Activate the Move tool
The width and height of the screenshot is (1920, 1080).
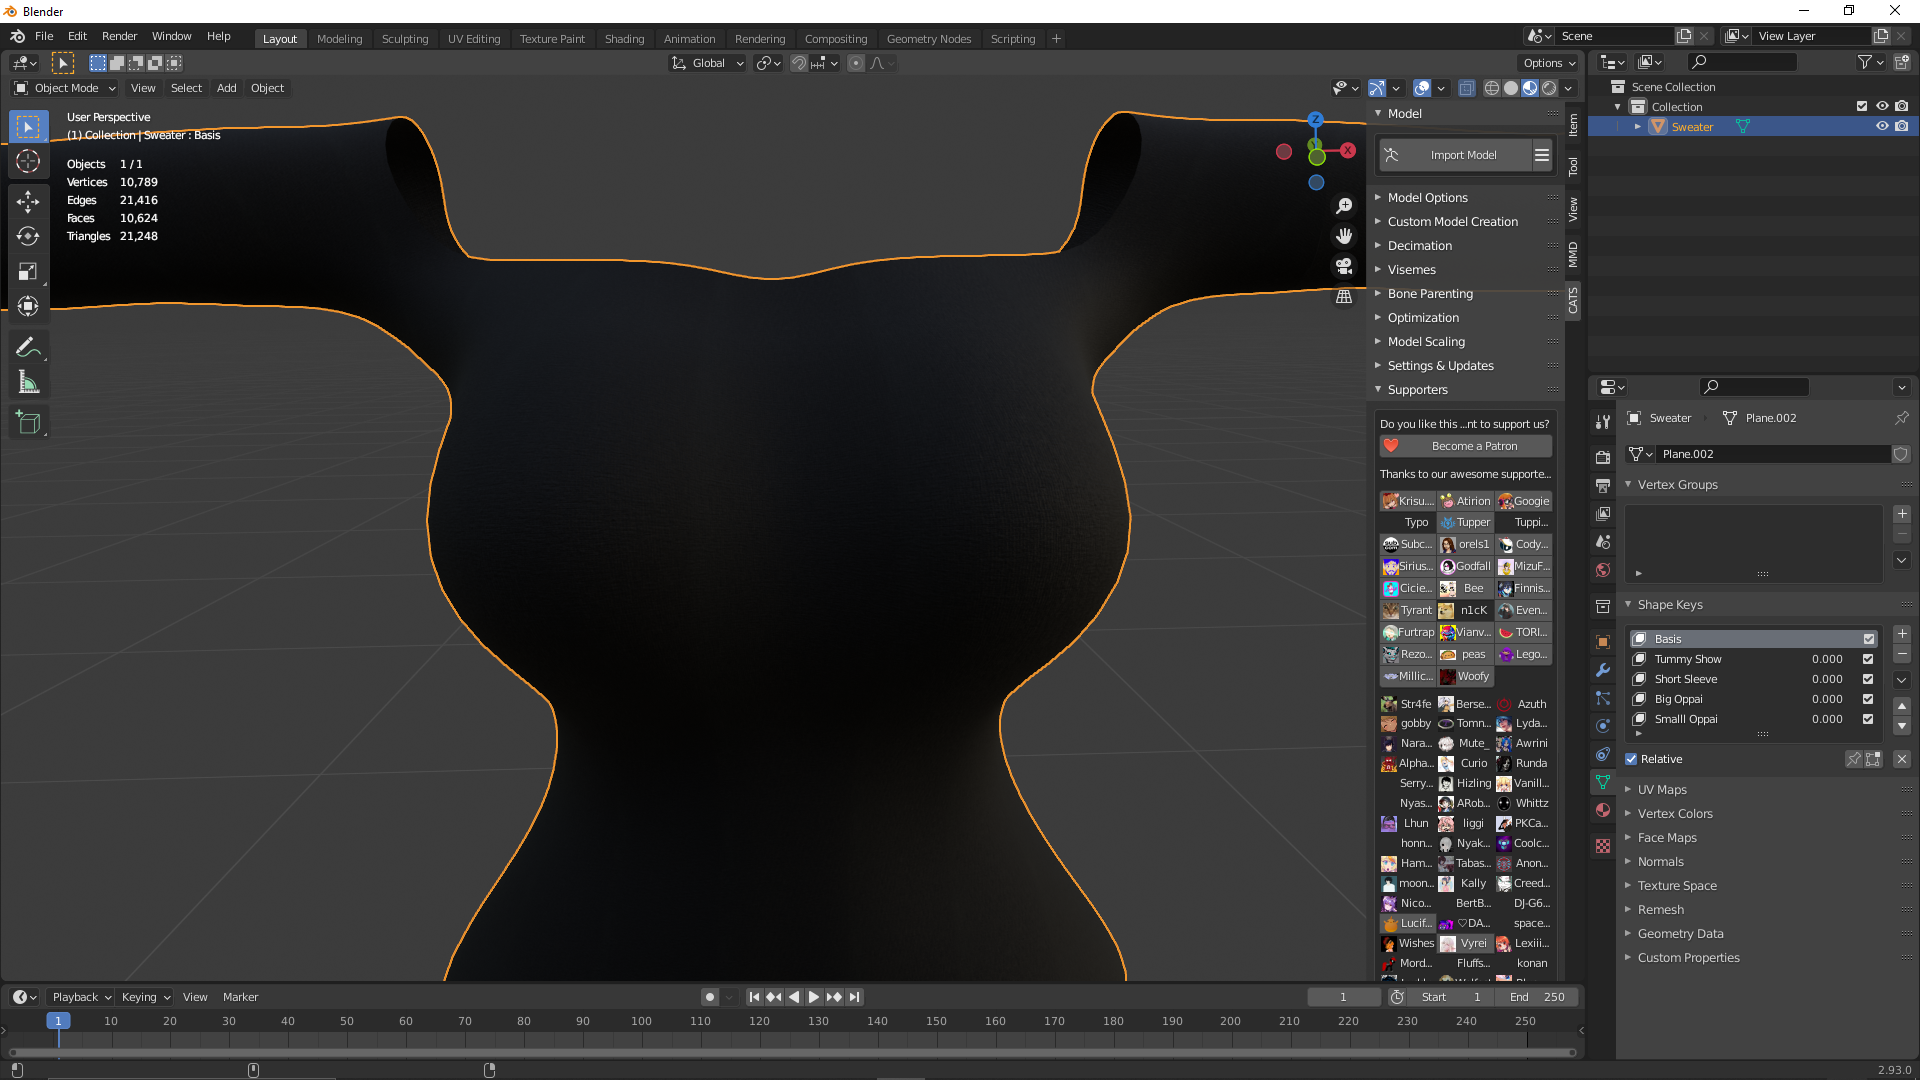[28, 201]
